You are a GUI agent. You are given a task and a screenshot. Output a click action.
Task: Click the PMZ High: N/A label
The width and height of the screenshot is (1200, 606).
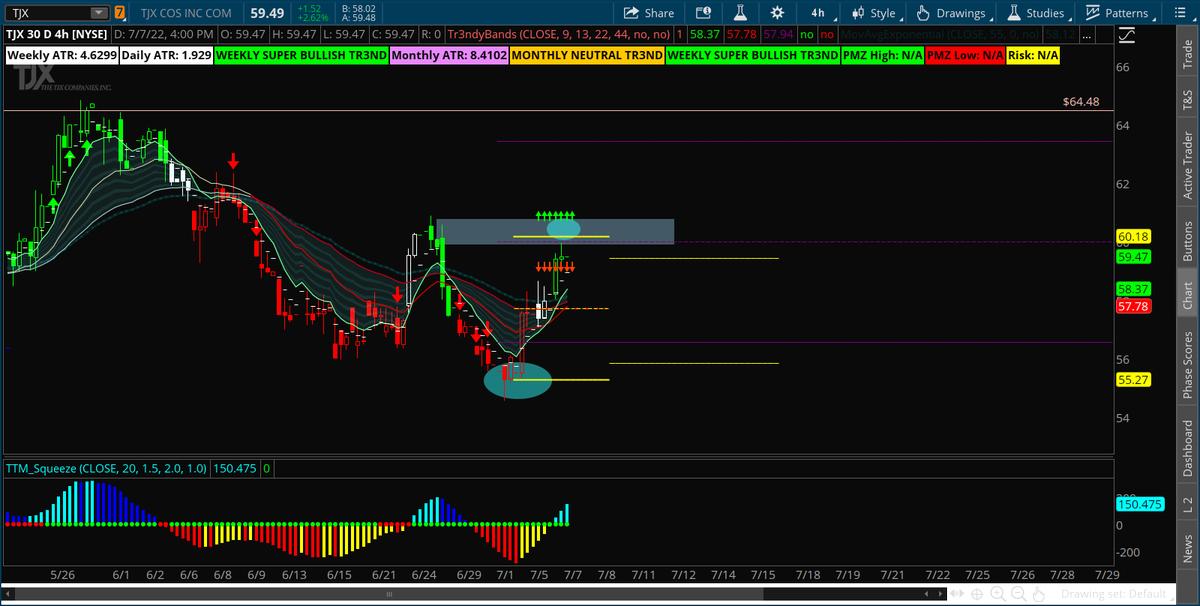(x=884, y=56)
